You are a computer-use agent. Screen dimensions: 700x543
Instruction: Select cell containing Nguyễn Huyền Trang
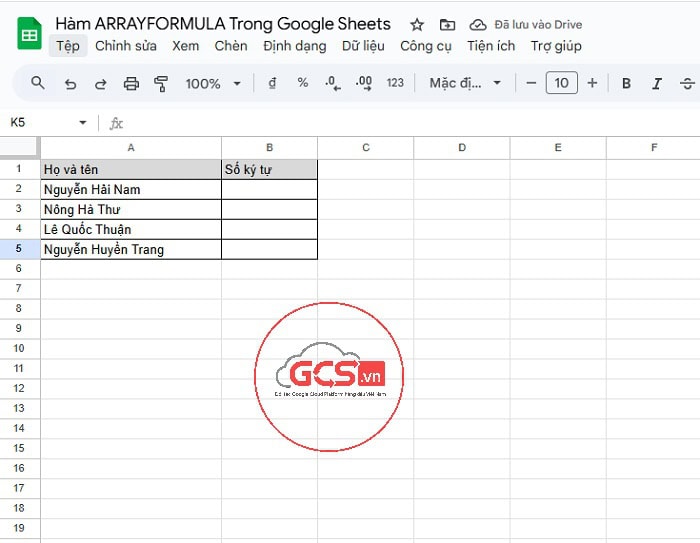130,250
